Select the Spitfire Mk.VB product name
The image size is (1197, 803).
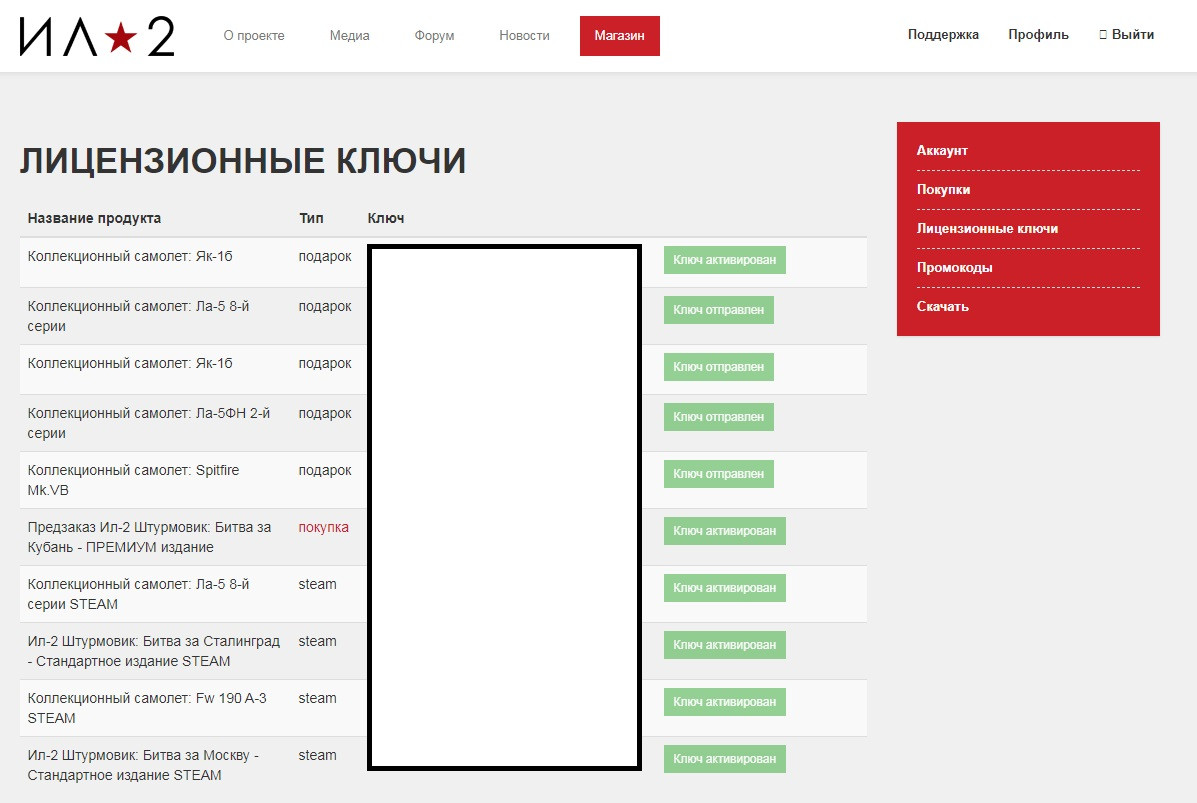pos(134,480)
